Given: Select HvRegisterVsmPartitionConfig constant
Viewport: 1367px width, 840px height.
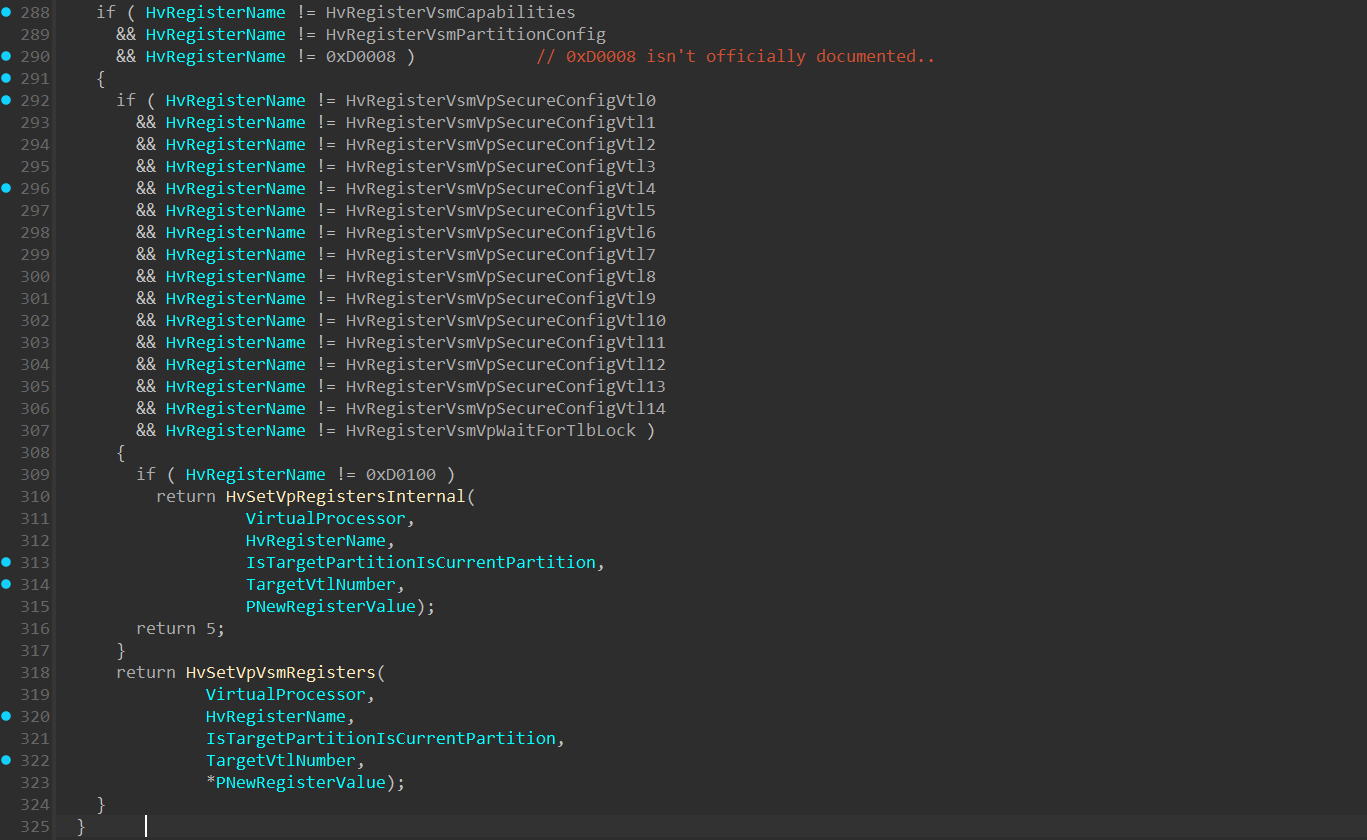Looking at the screenshot, I should 465,34.
